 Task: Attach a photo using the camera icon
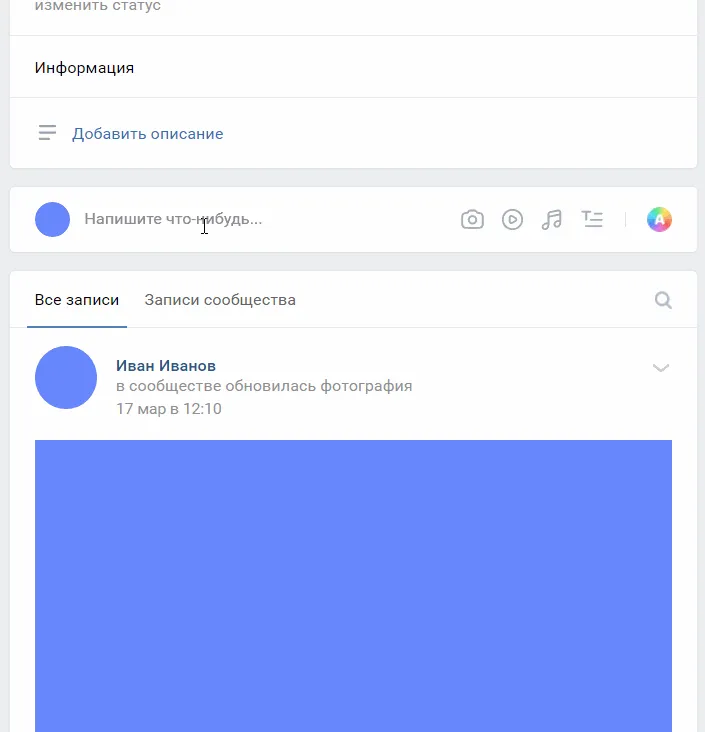tap(472, 219)
